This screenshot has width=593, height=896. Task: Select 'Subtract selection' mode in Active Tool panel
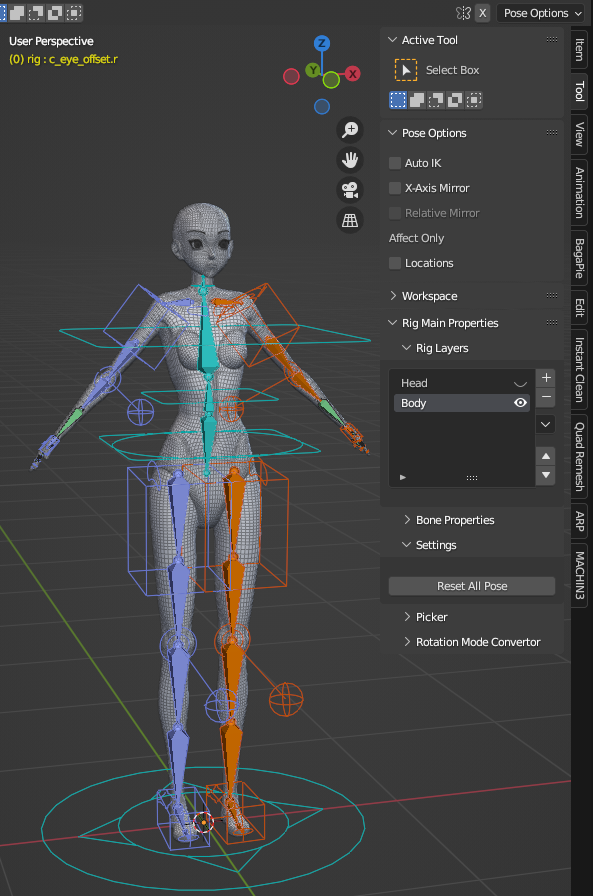436,100
